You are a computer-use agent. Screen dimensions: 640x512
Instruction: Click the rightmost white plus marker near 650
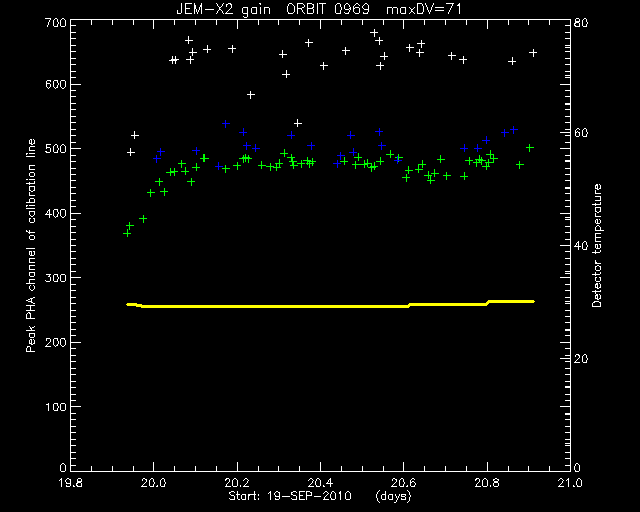pyautogui.click(x=533, y=53)
